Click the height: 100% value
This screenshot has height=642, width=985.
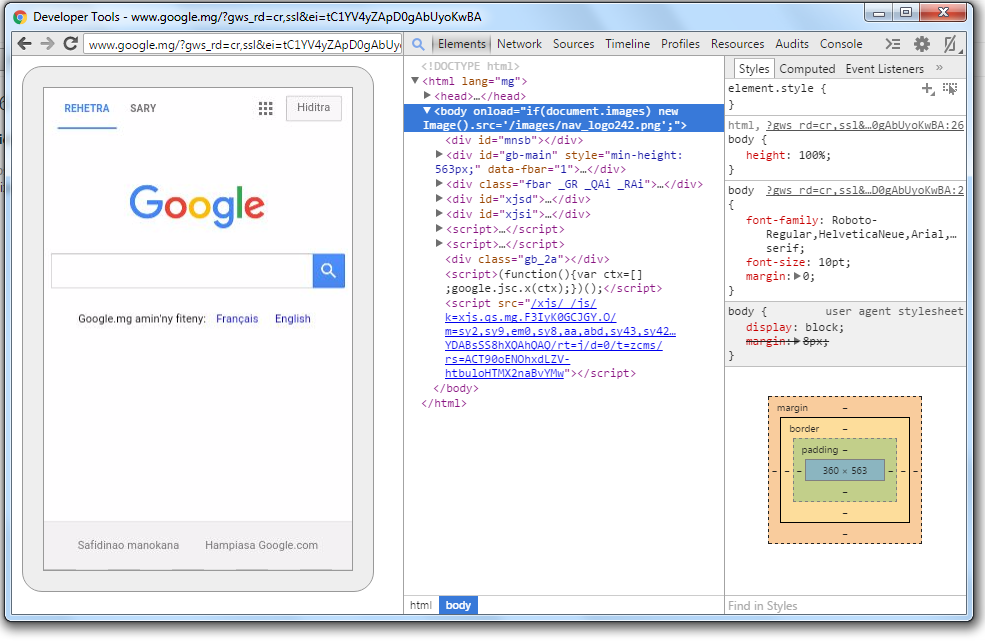(814, 155)
